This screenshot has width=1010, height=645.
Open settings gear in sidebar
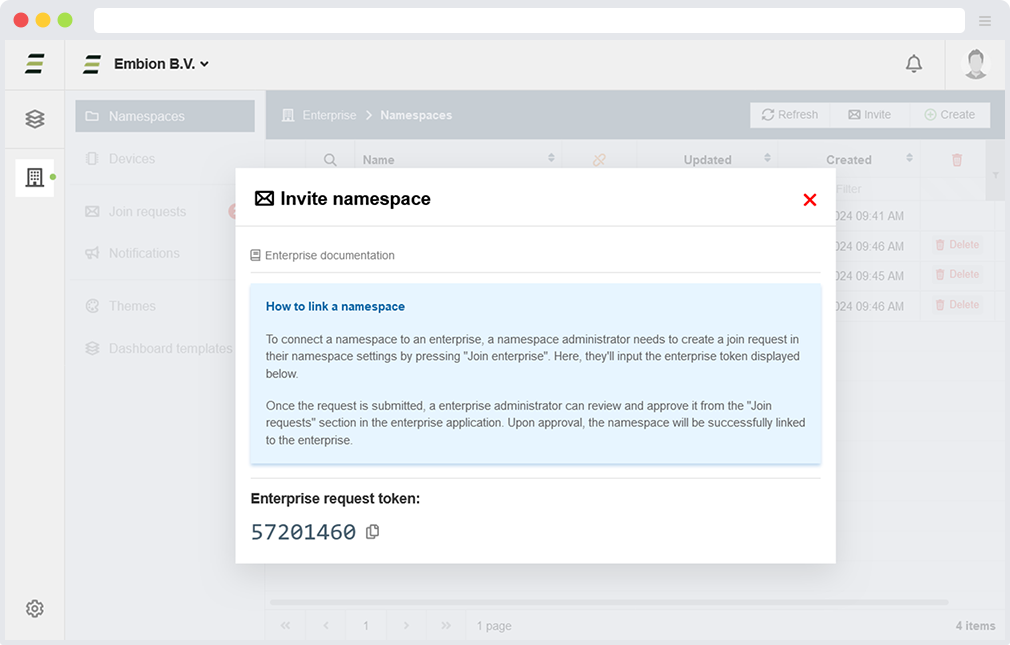pos(35,608)
